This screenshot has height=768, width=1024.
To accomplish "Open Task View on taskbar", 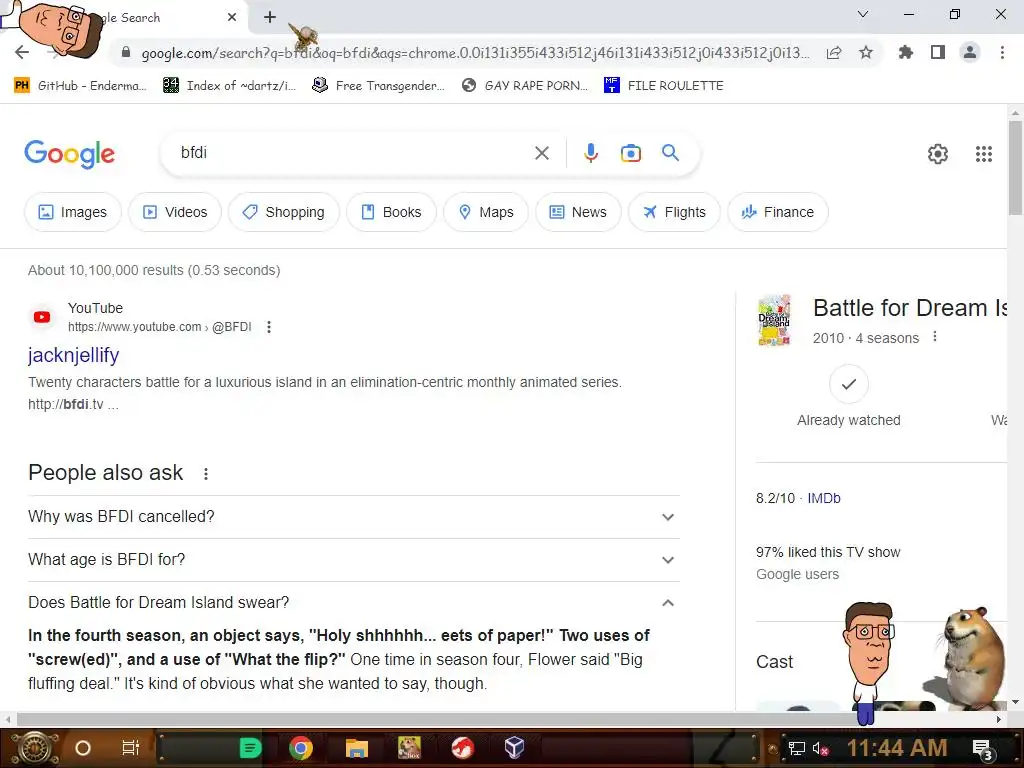I will coord(131,748).
